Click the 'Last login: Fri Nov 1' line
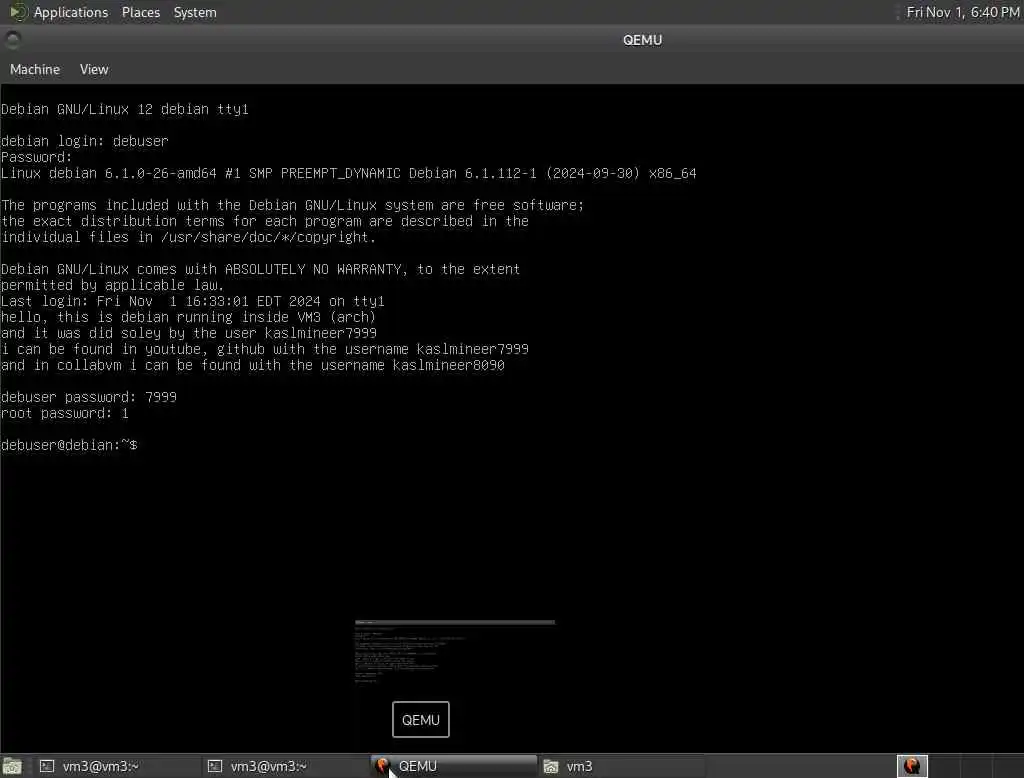The height and width of the screenshot is (778, 1024). pos(193,301)
